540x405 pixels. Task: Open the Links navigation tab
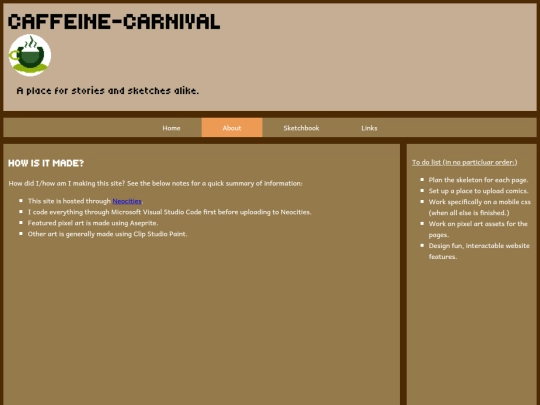[x=369, y=128]
